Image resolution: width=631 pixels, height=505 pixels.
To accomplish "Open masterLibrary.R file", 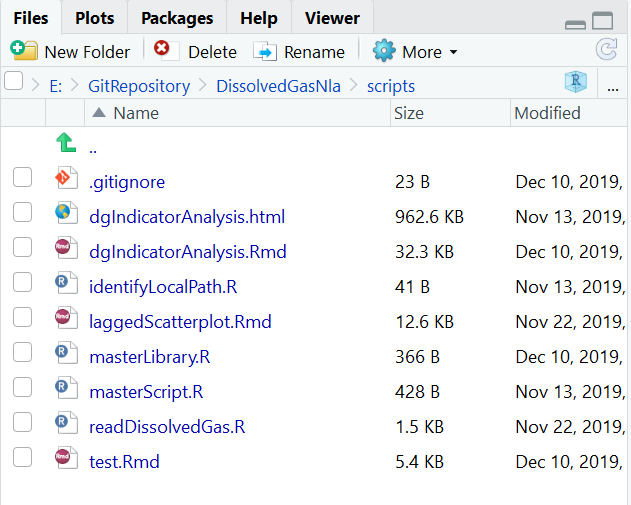I will [150, 357].
